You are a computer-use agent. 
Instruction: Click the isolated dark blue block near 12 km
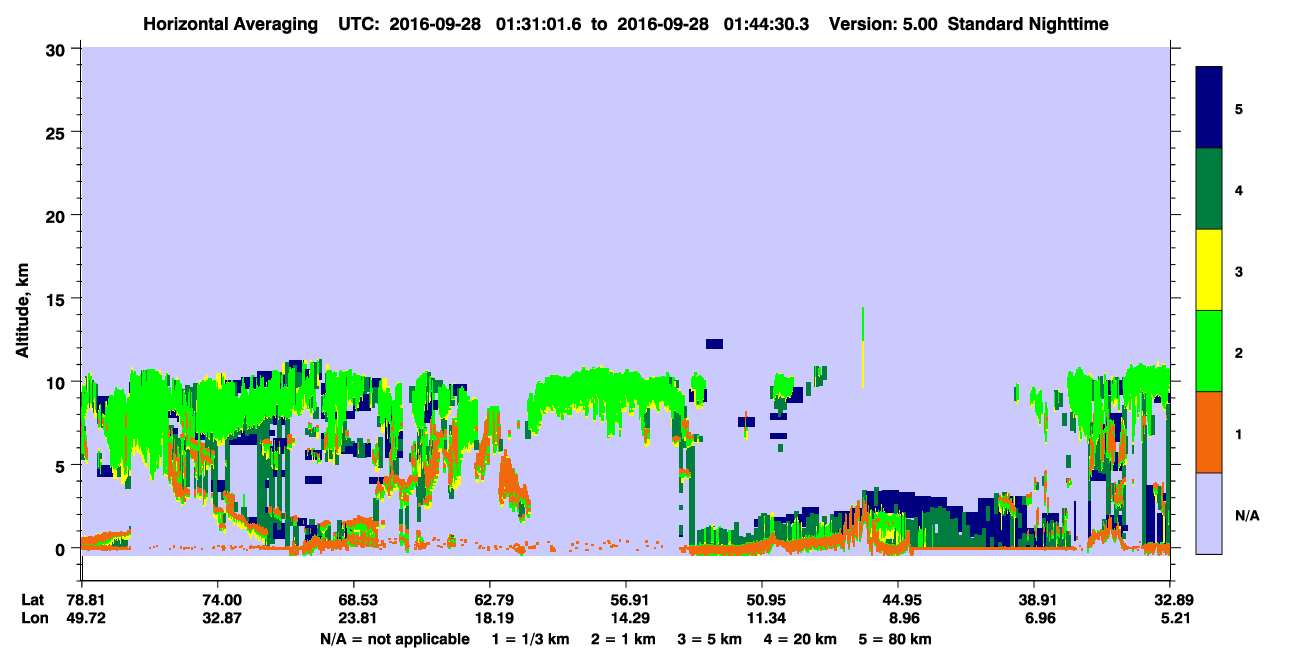[x=714, y=343]
